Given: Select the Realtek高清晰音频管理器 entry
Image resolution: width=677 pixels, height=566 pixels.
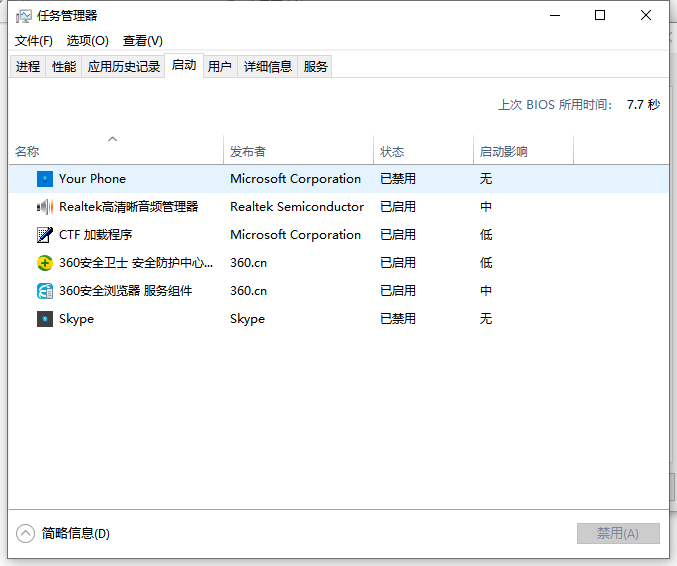Looking at the screenshot, I should pos(129,207).
